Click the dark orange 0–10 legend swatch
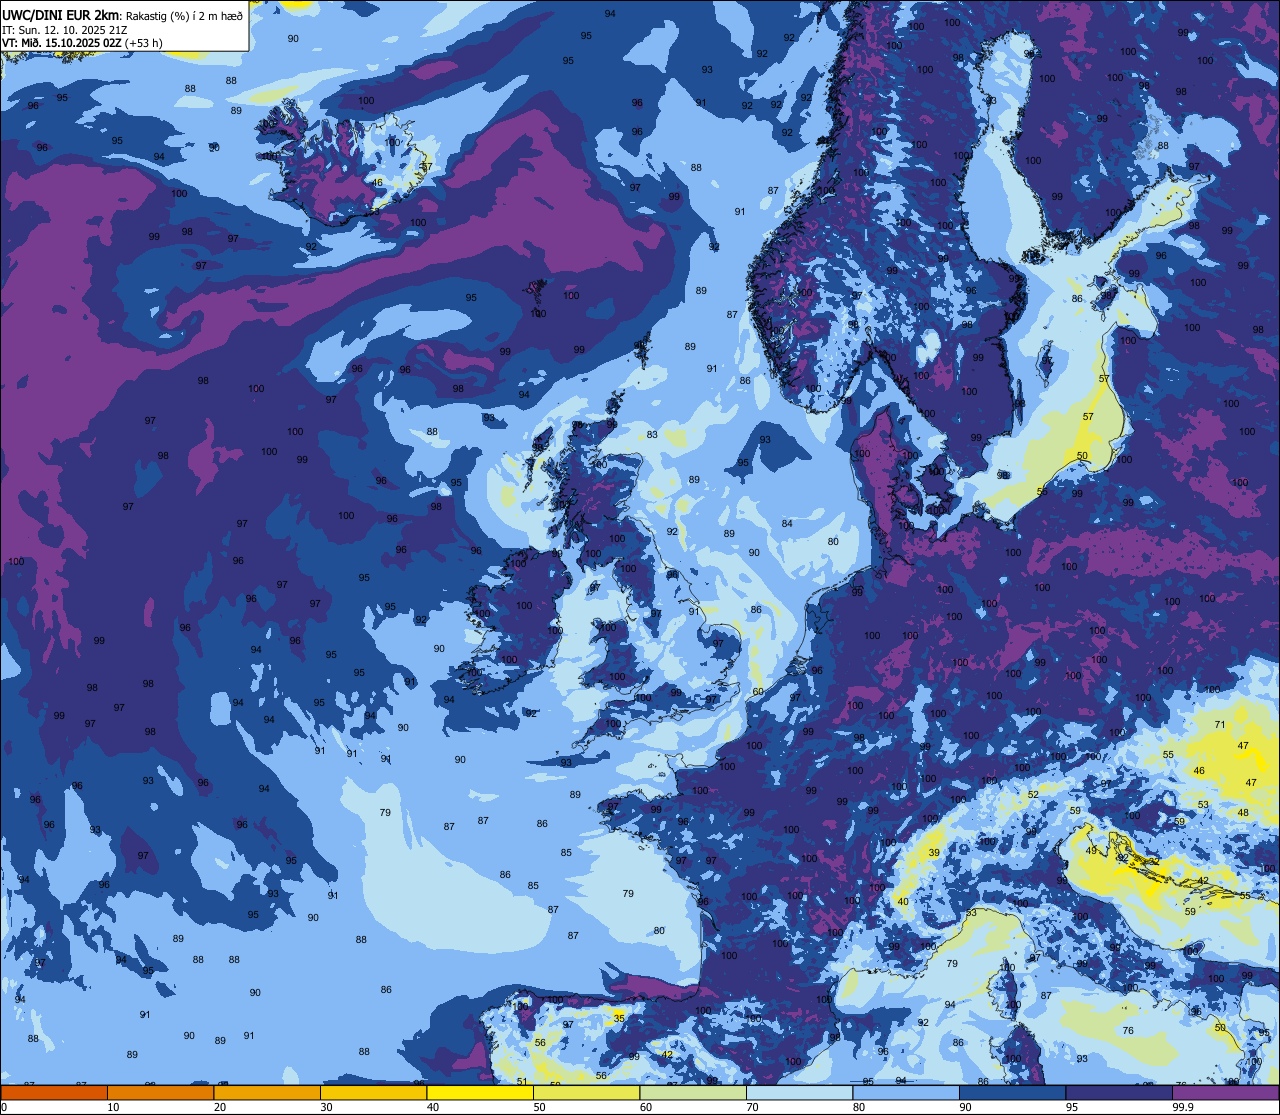 click(54, 1093)
